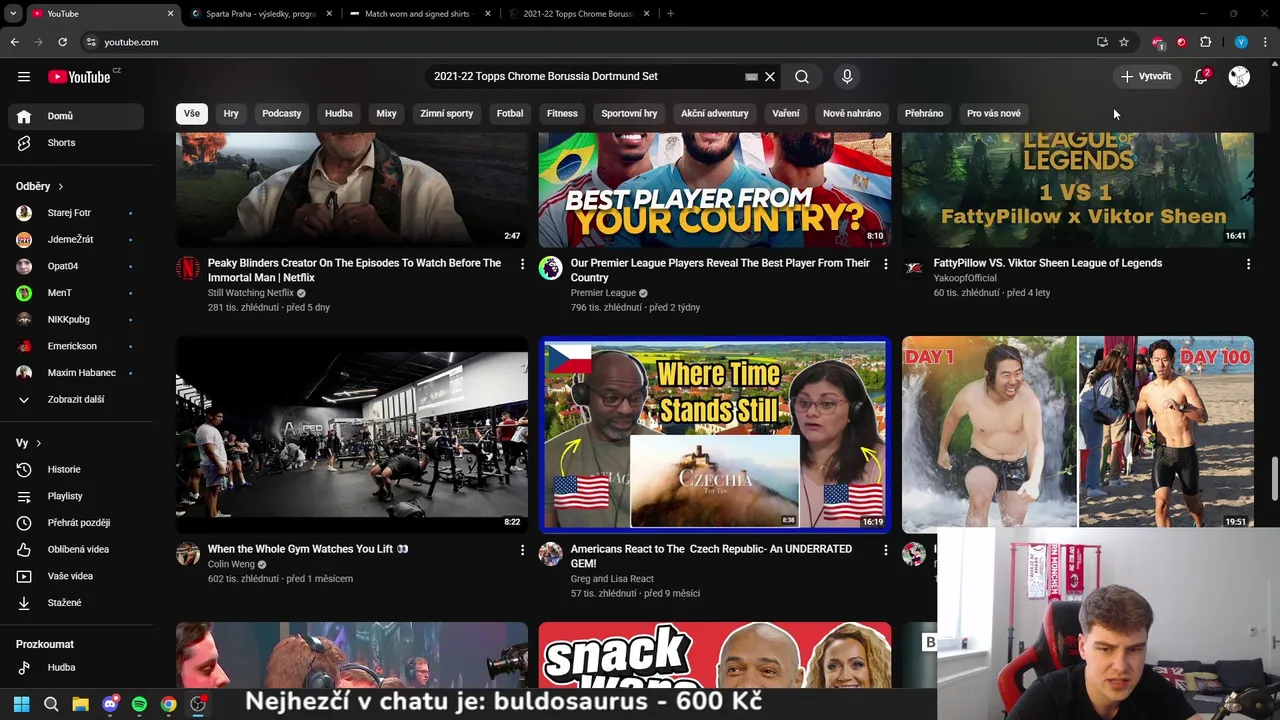Select the Hudba filter chip
This screenshot has width=1280, height=720.
[x=339, y=113]
